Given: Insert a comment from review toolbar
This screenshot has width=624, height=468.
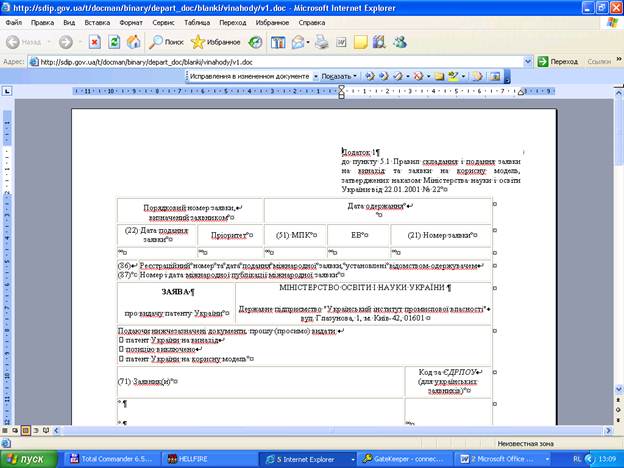Looking at the screenshot, I should (x=439, y=76).
